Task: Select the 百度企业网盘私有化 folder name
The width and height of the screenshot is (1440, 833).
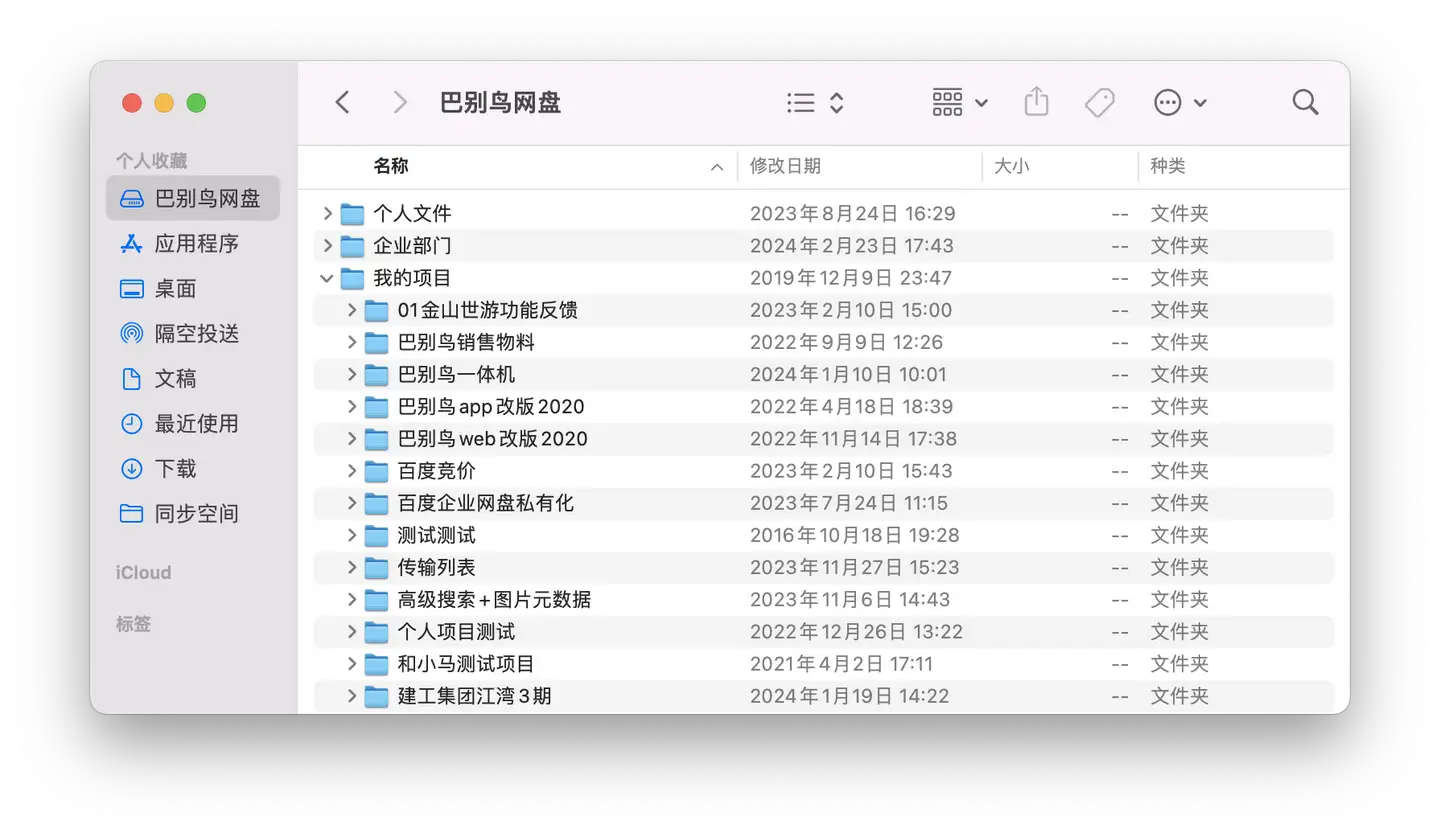Action: [x=485, y=502]
